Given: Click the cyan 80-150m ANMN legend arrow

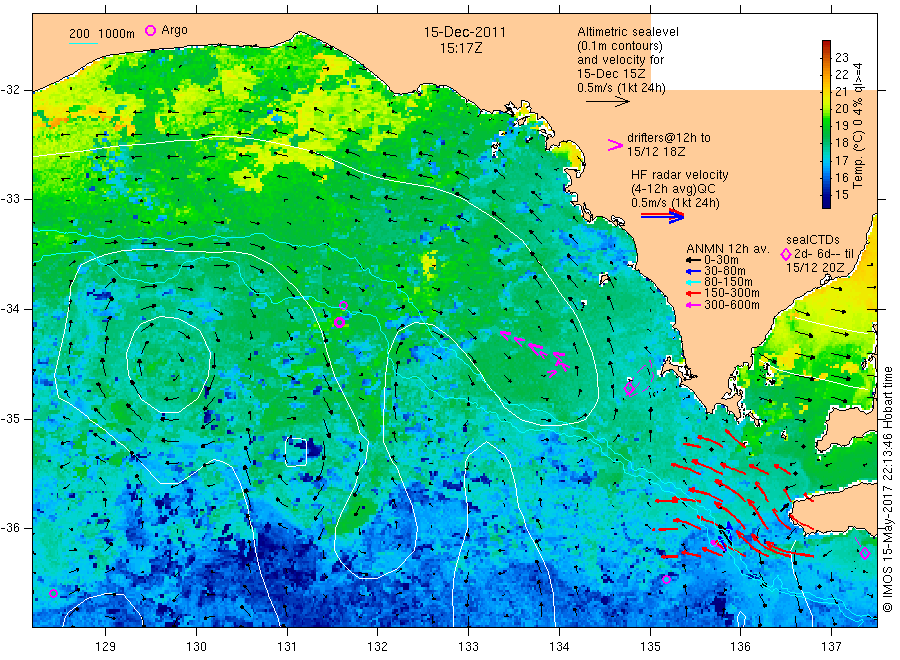Looking at the screenshot, I should point(694,282).
